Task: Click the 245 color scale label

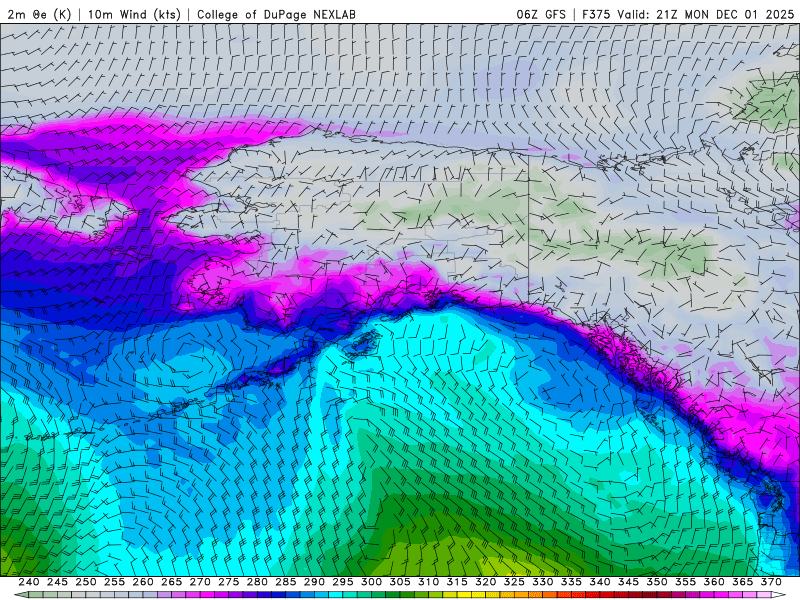Action: 57,582
